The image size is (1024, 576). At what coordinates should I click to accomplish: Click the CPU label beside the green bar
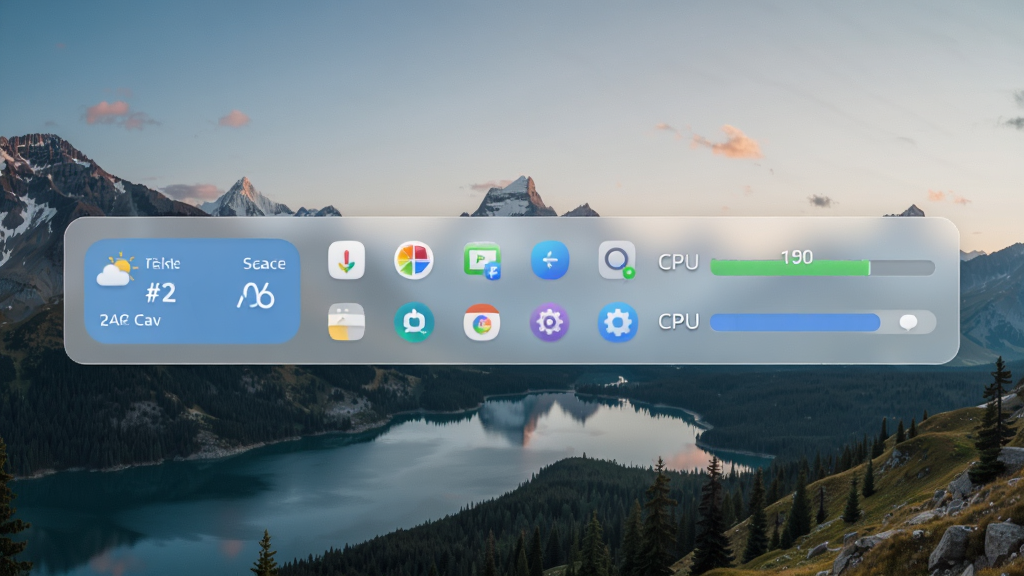point(678,262)
